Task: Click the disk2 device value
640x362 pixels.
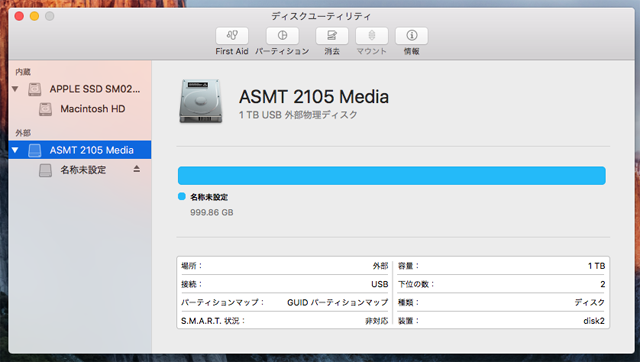Action: (594, 321)
